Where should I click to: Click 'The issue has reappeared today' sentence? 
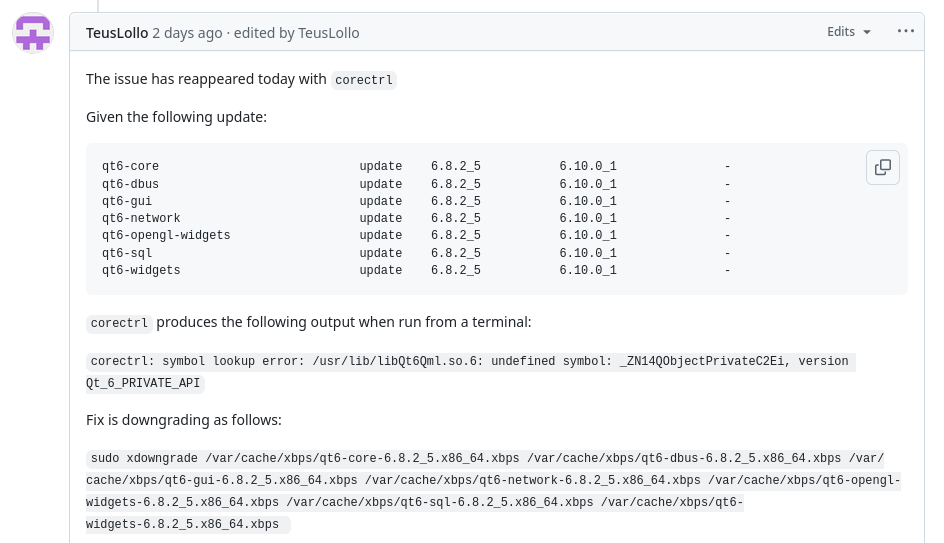205,79
